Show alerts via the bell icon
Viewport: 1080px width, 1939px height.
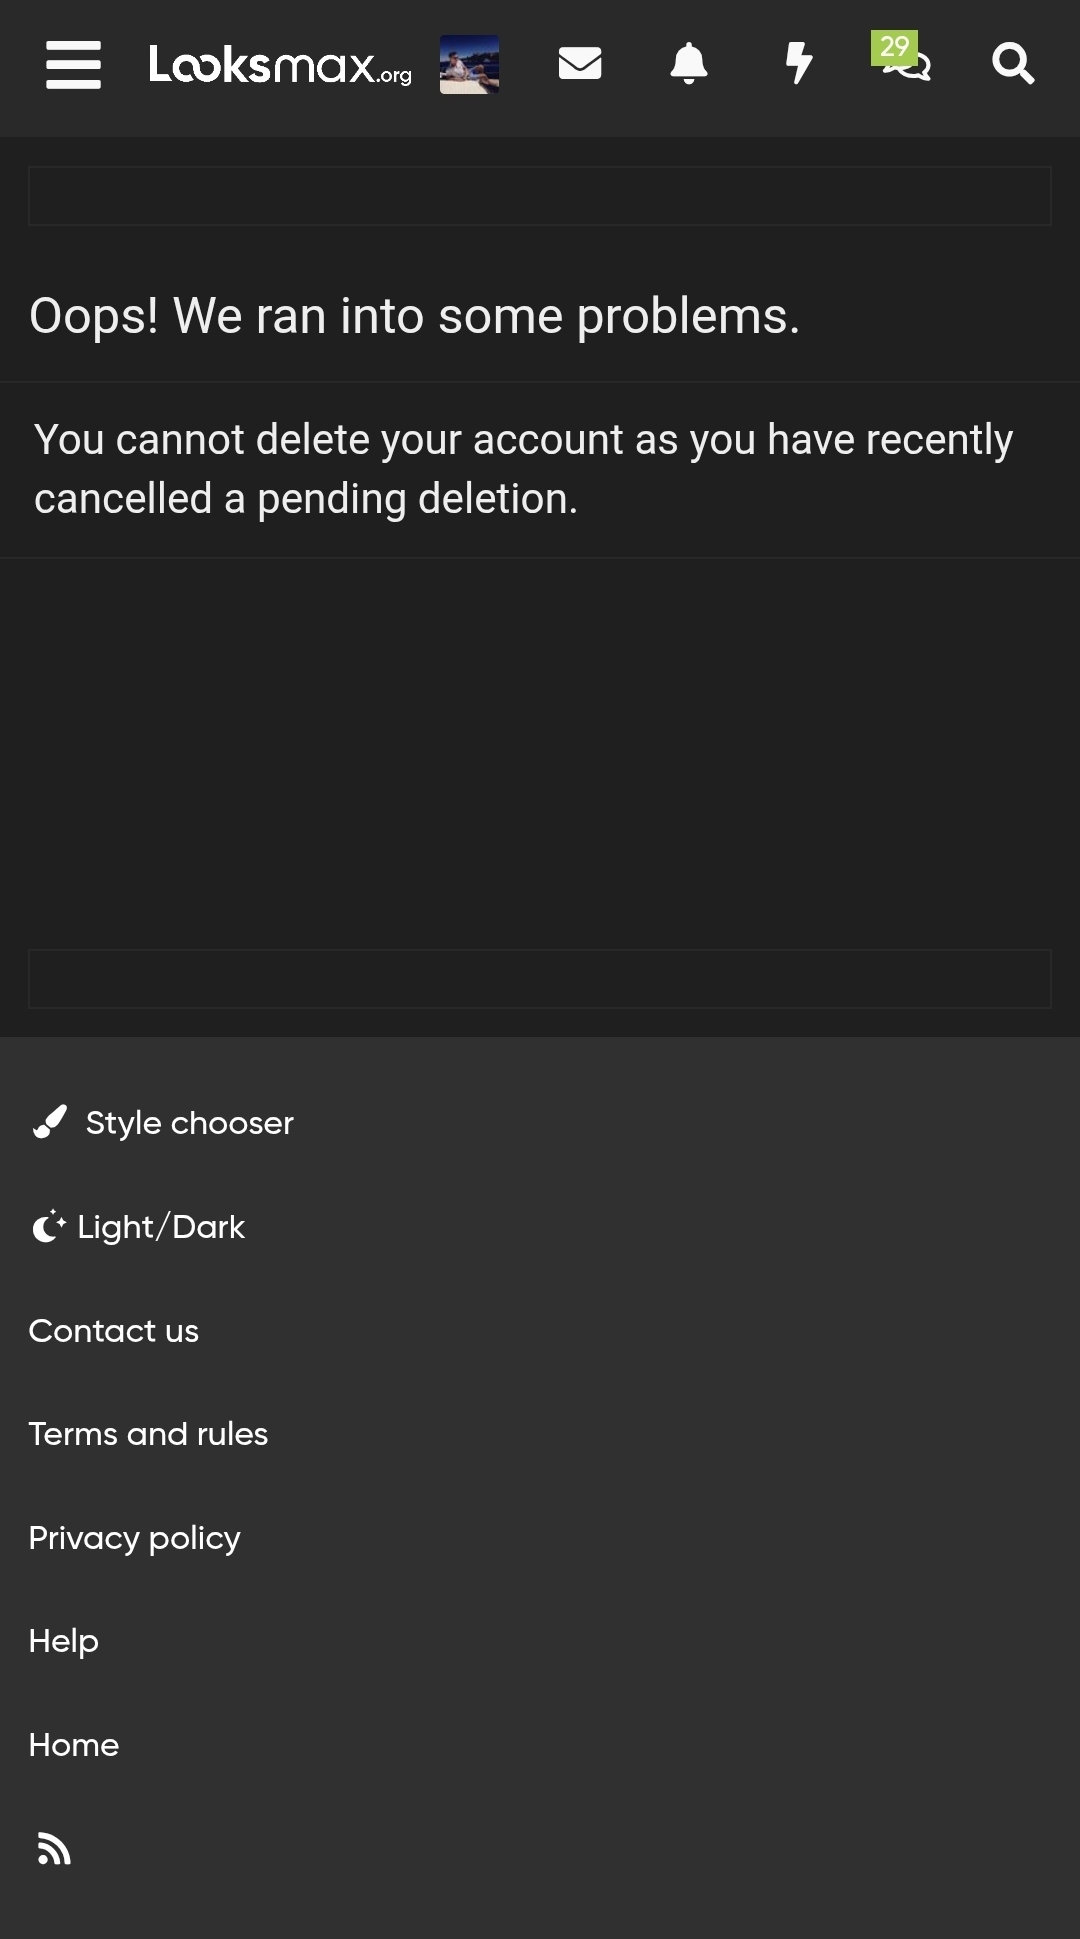tap(689, 64)
